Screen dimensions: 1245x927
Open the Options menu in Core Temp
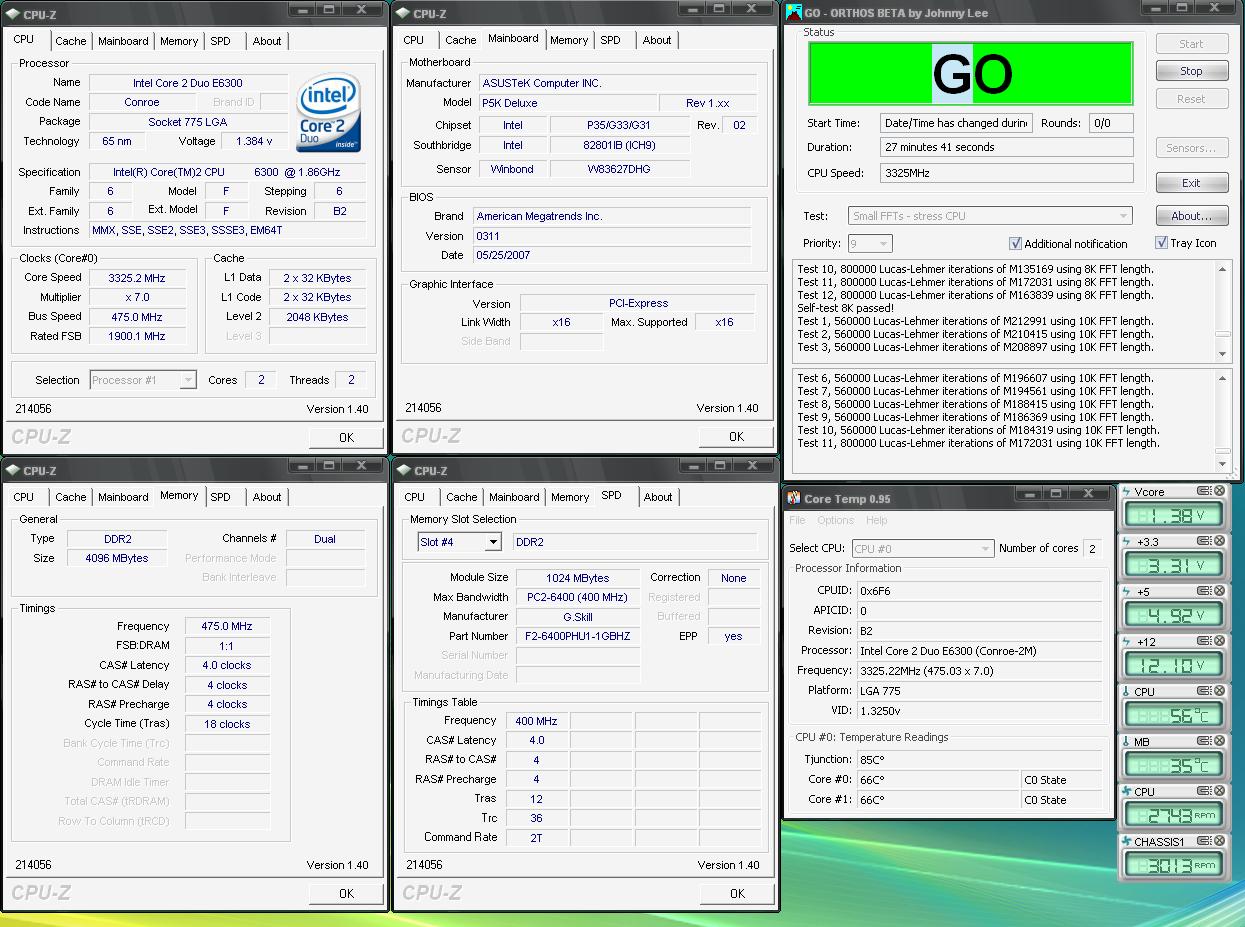(x=835, y=520)
